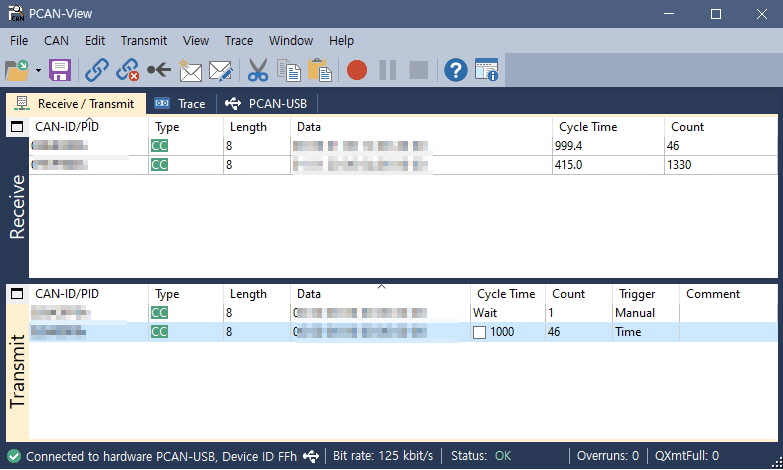Switch to the PCAN-USB tab

click(x=266, y=104)
